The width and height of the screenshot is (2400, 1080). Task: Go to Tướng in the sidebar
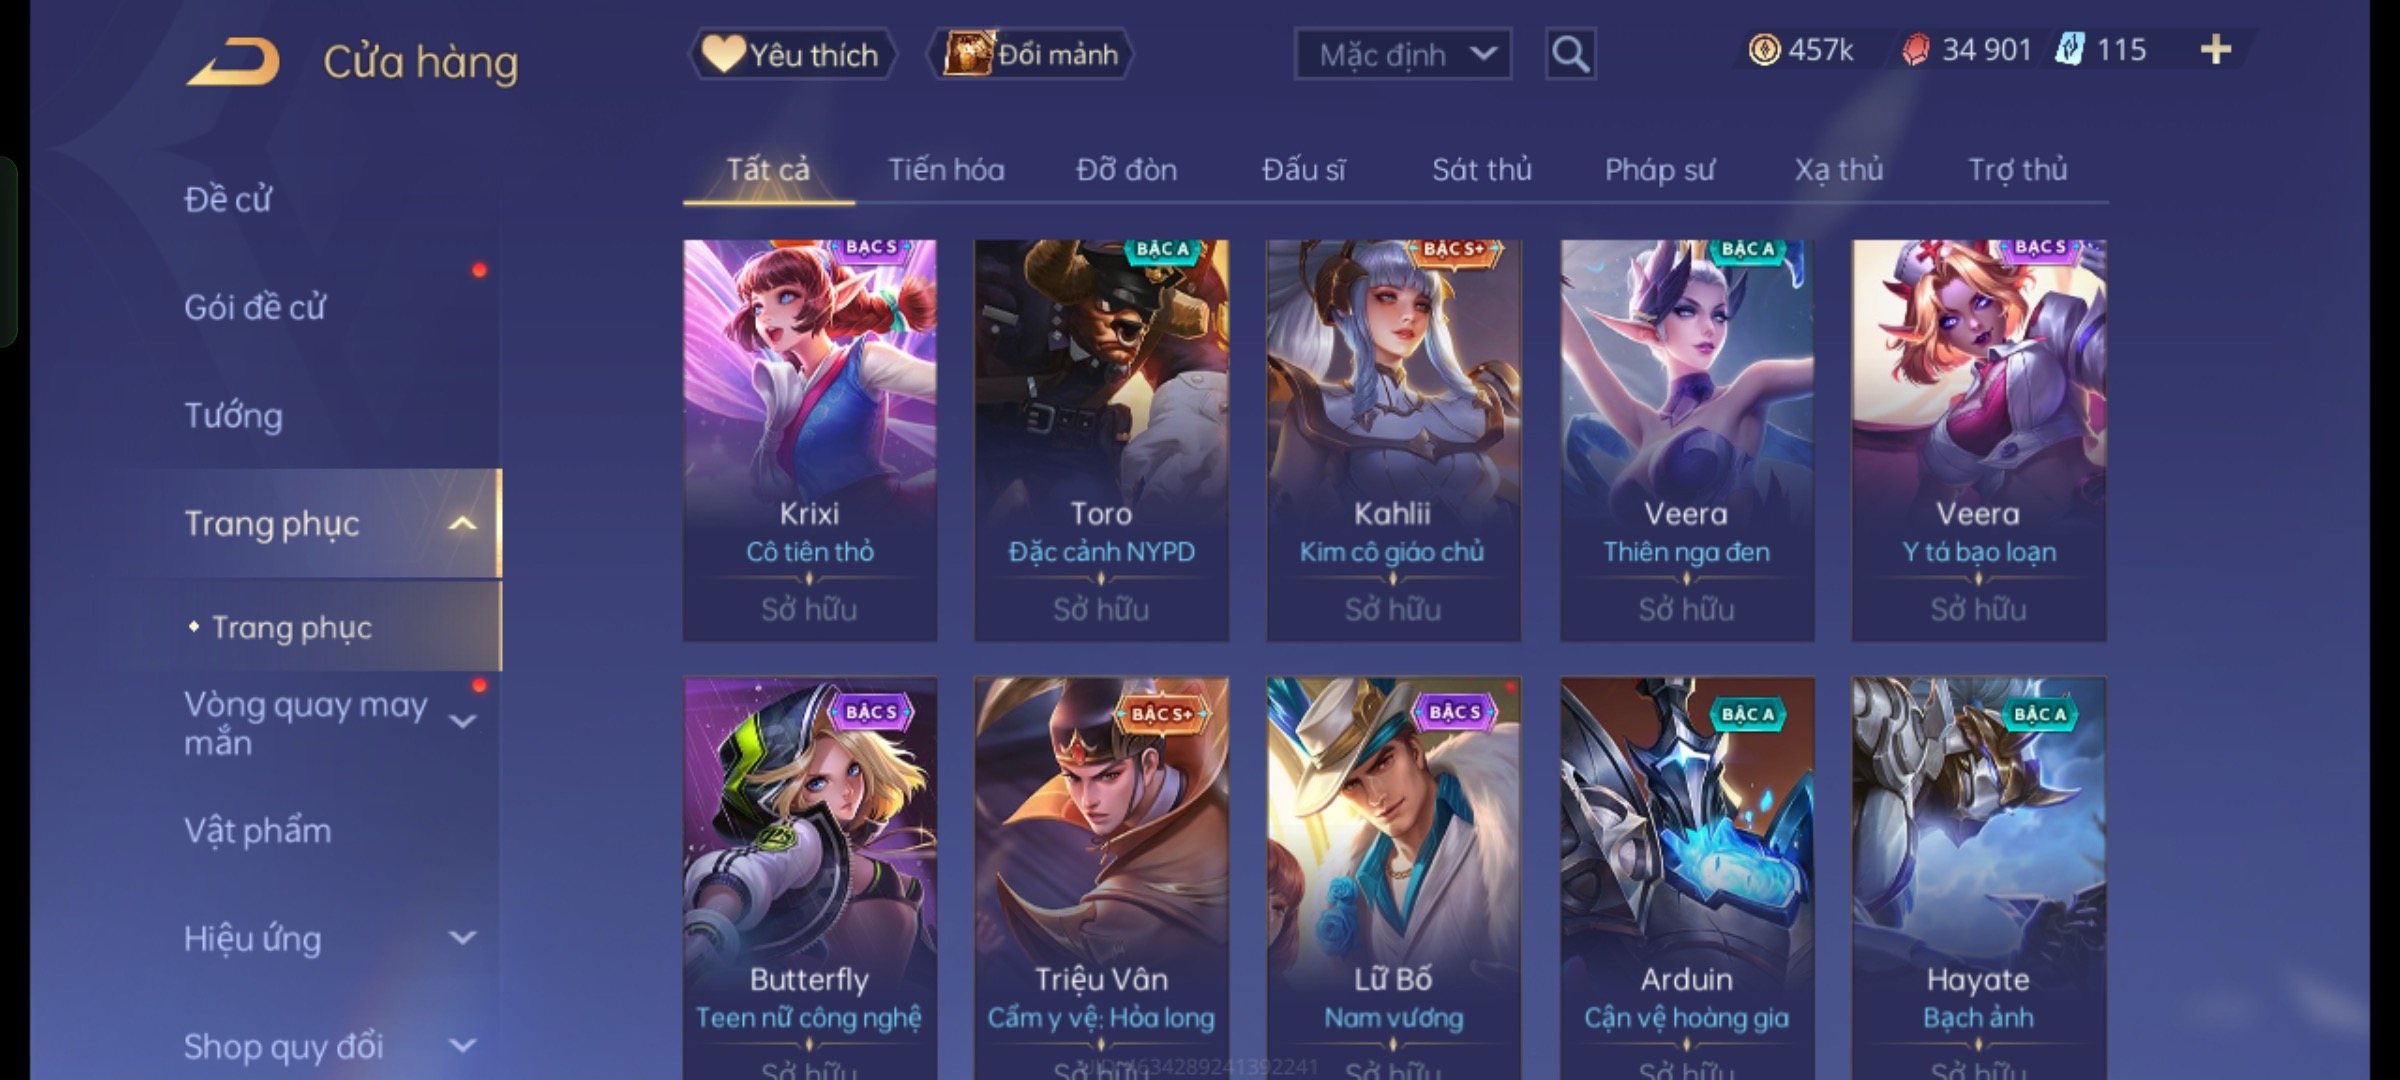click(x=233, y=415)
